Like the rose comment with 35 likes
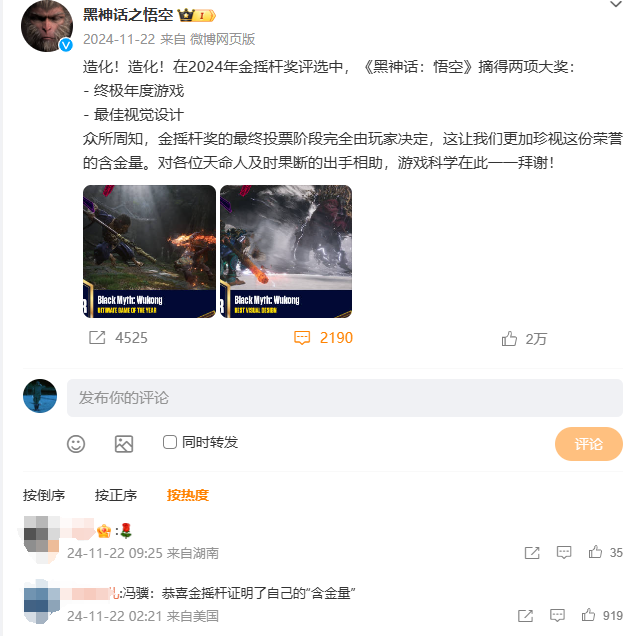The width and height of the screenshot is (640, 636). (595, 552)
